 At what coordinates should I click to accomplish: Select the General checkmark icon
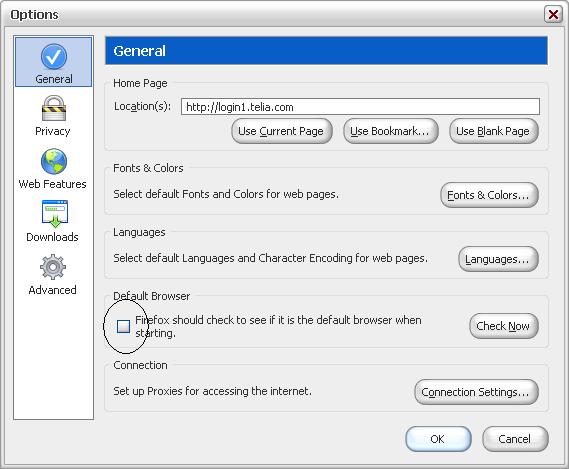pos(54,57)
